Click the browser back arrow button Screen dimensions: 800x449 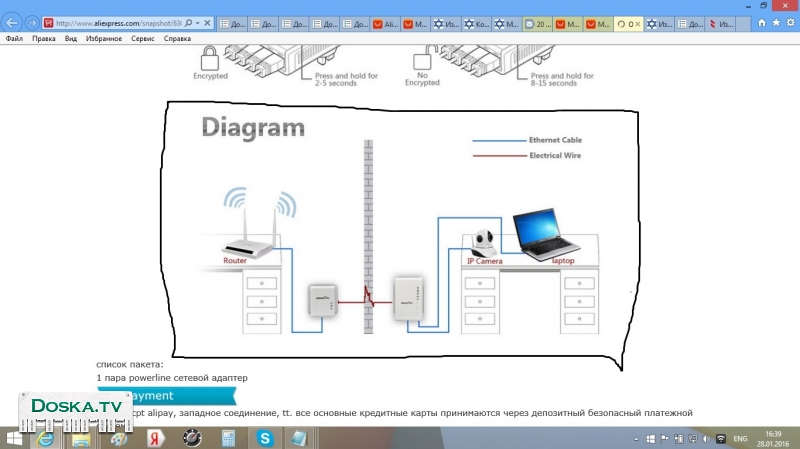click(x=12, y=22)
